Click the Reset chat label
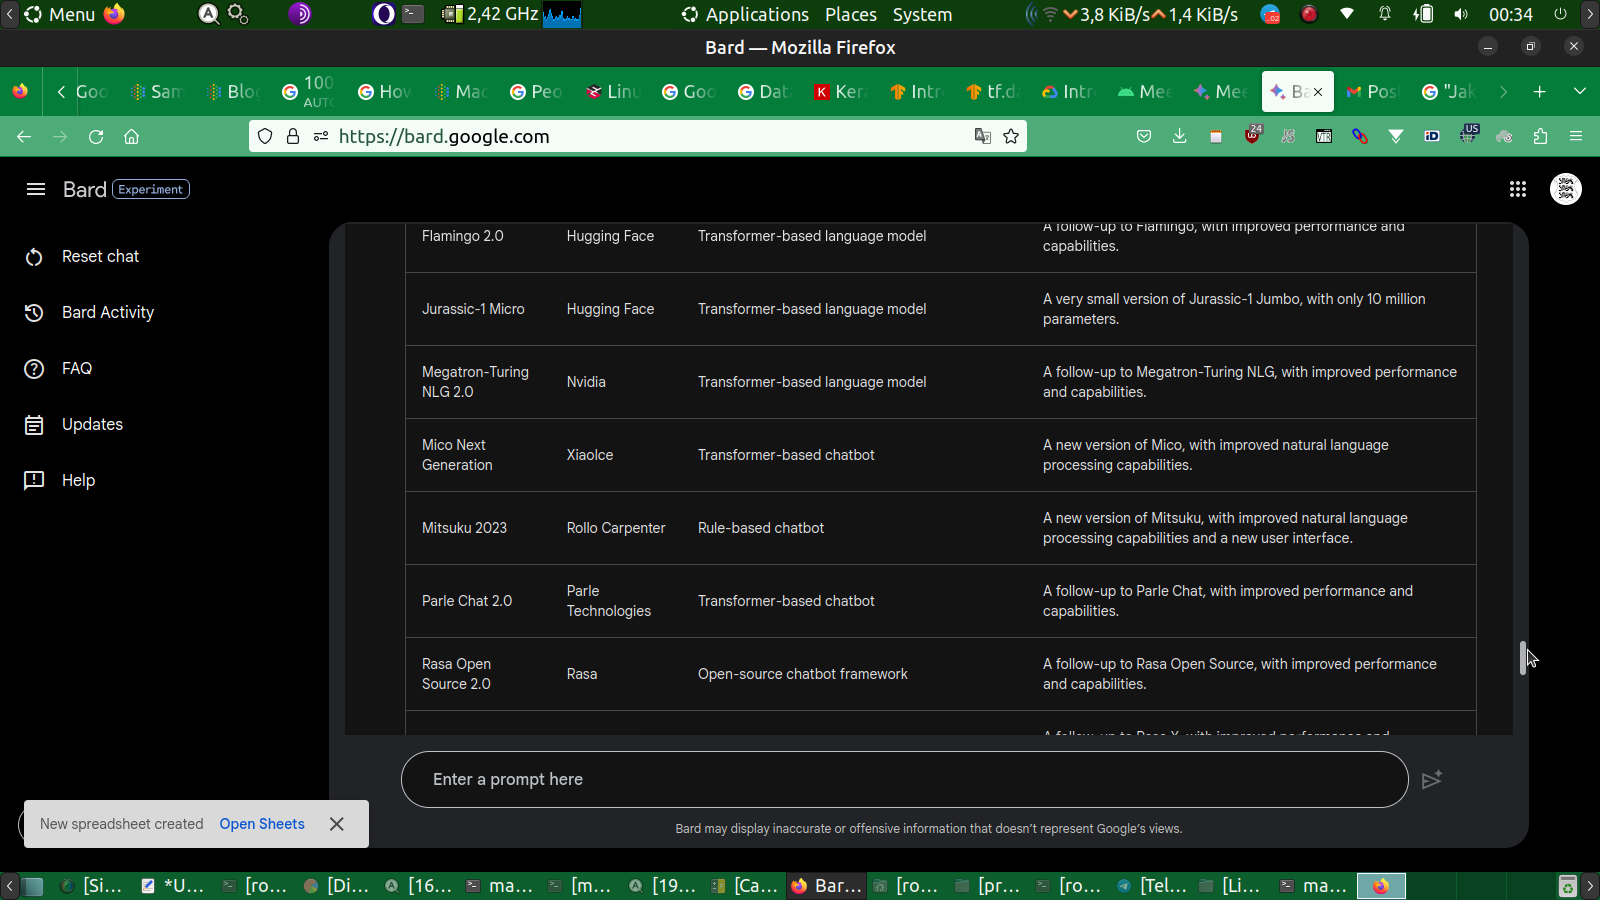This screenshot has height=900, width=1600. [x=100, y=257]
